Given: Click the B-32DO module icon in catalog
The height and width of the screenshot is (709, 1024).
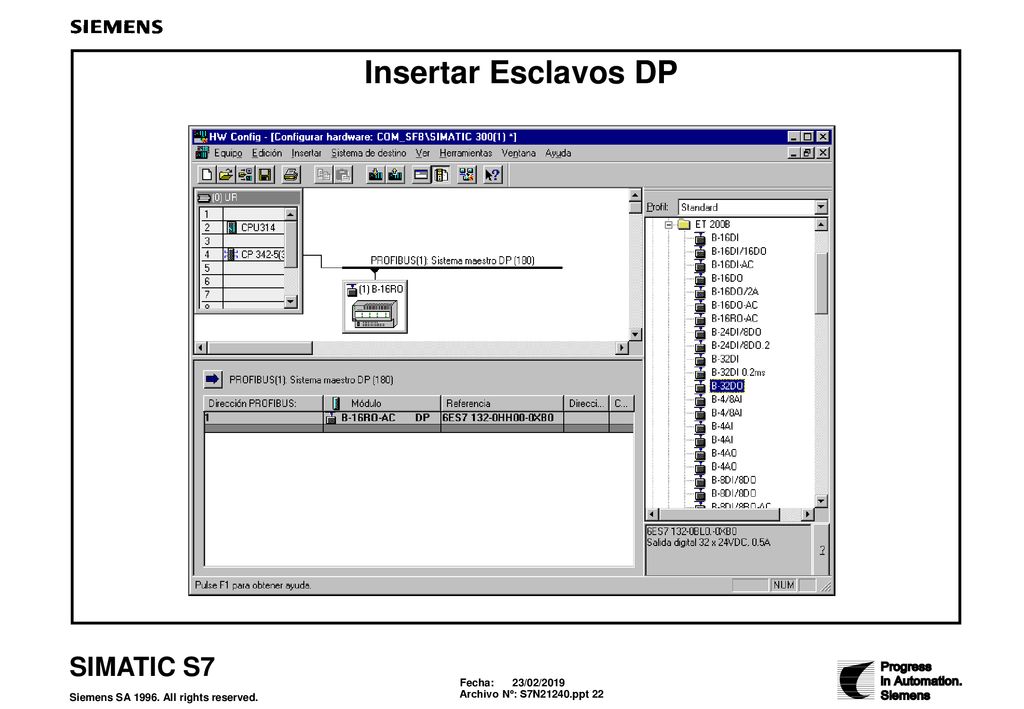Looking at the screenshot, I should click(700, 386).
